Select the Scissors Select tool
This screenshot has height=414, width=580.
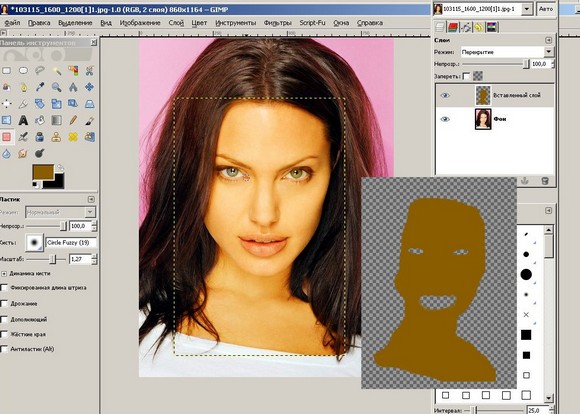(90, 70)
